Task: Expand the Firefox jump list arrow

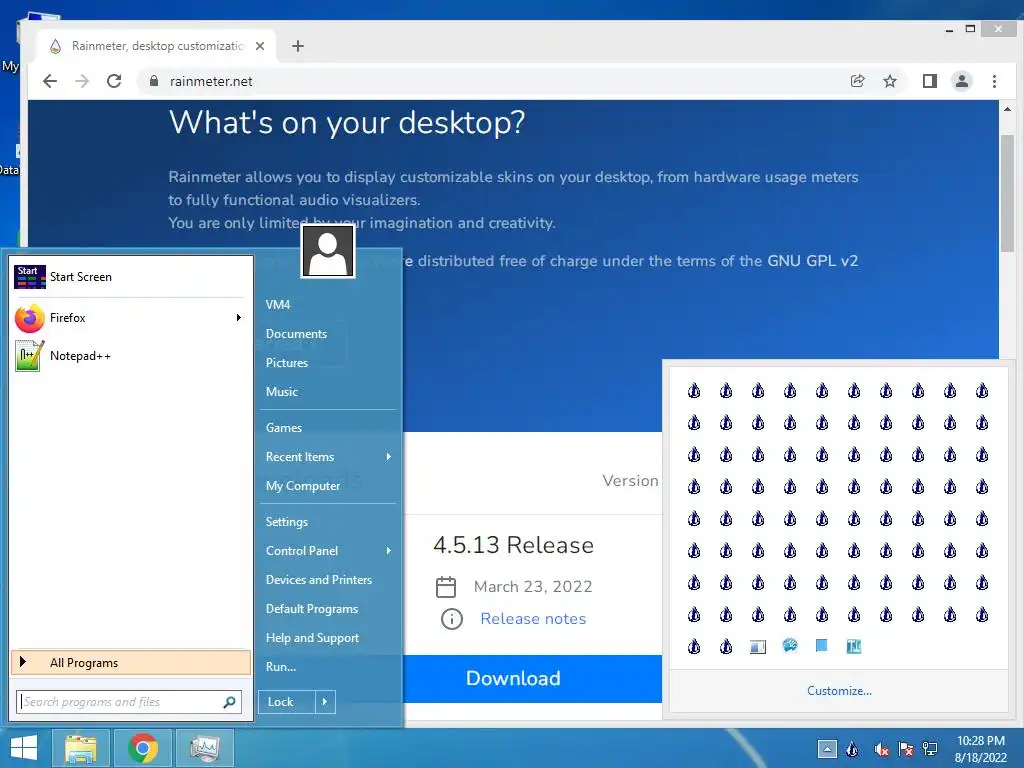Action: [239, 317]
